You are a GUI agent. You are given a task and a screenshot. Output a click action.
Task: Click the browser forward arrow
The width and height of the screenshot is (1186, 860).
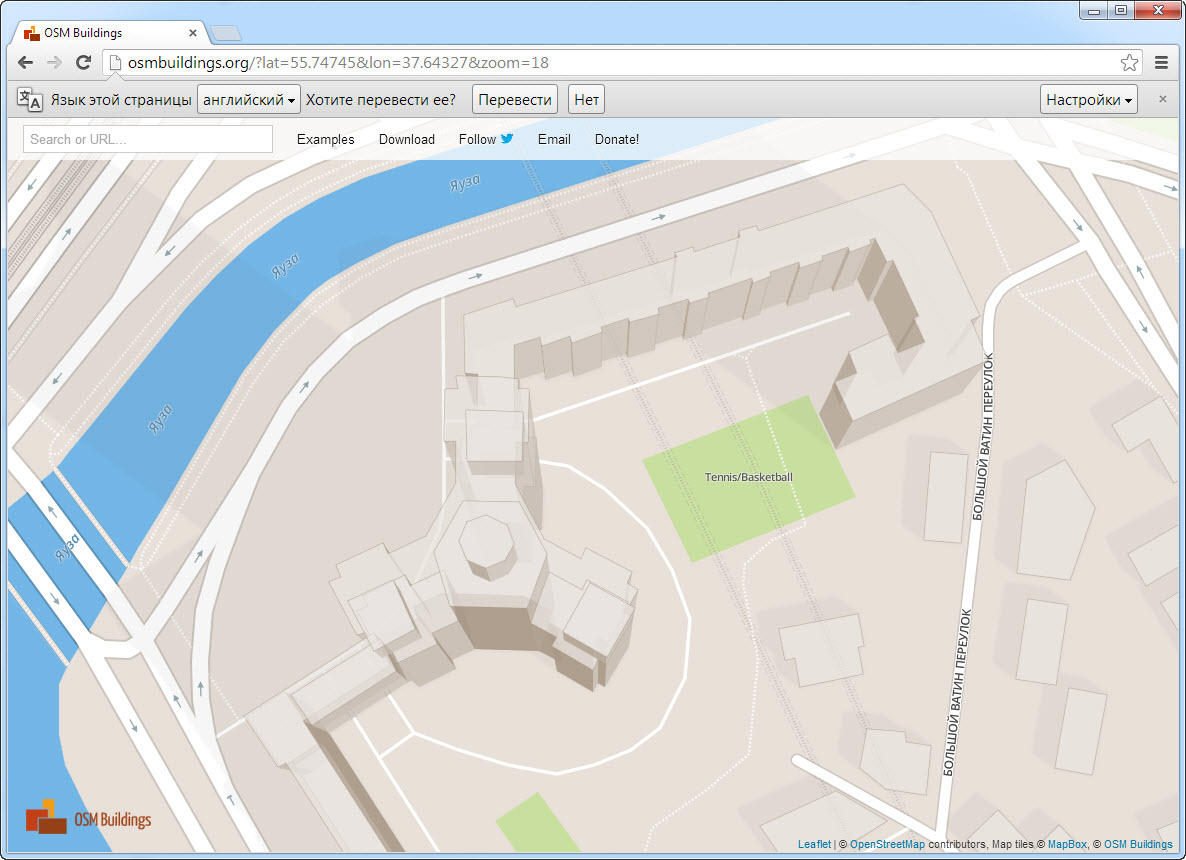click(55, 63)
